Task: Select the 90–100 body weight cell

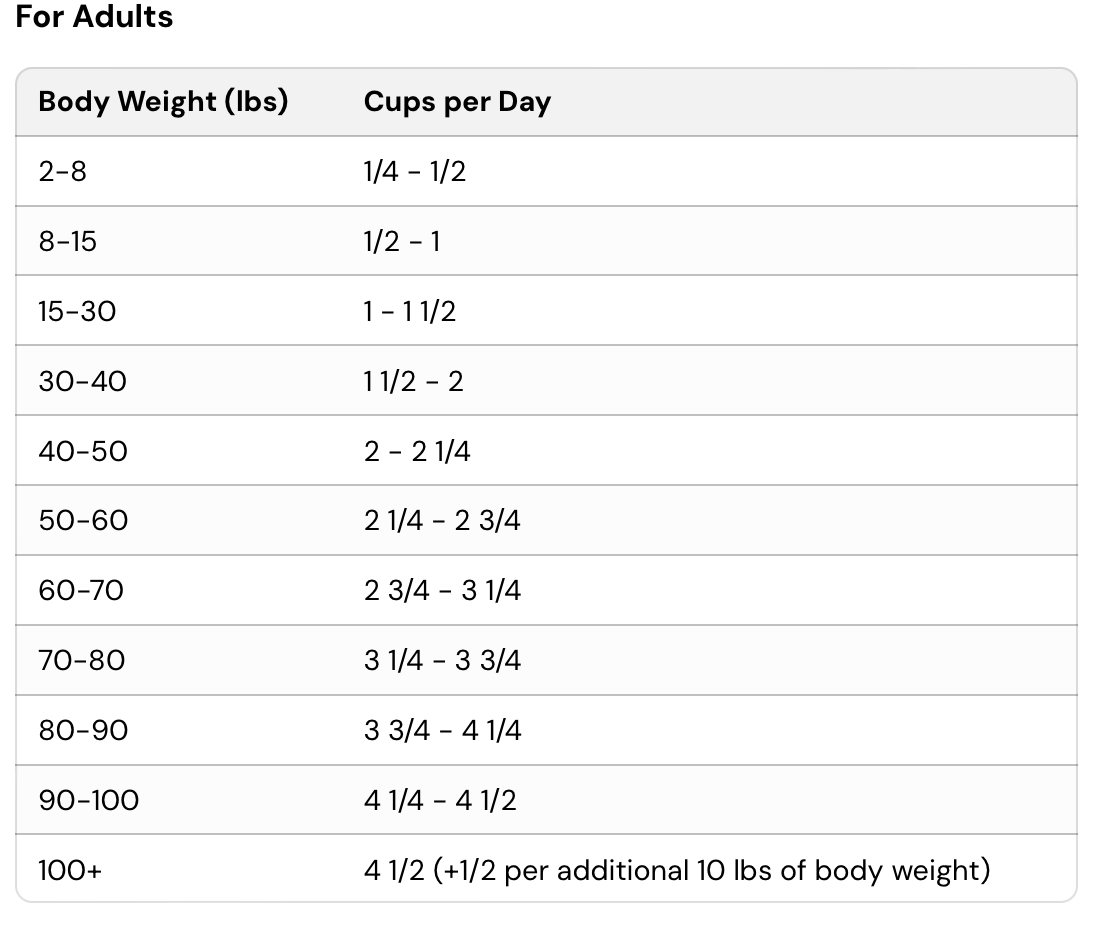Action: pos(89,801)
